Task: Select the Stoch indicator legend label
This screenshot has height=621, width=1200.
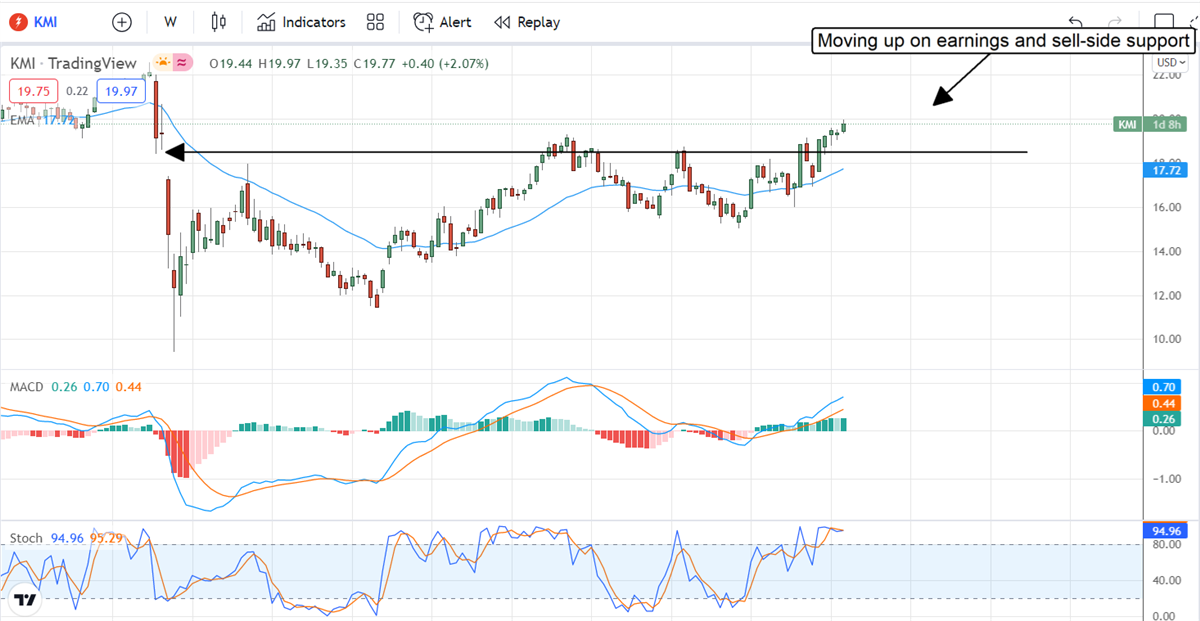Action: pyautogui.click(x=26, y=538)
